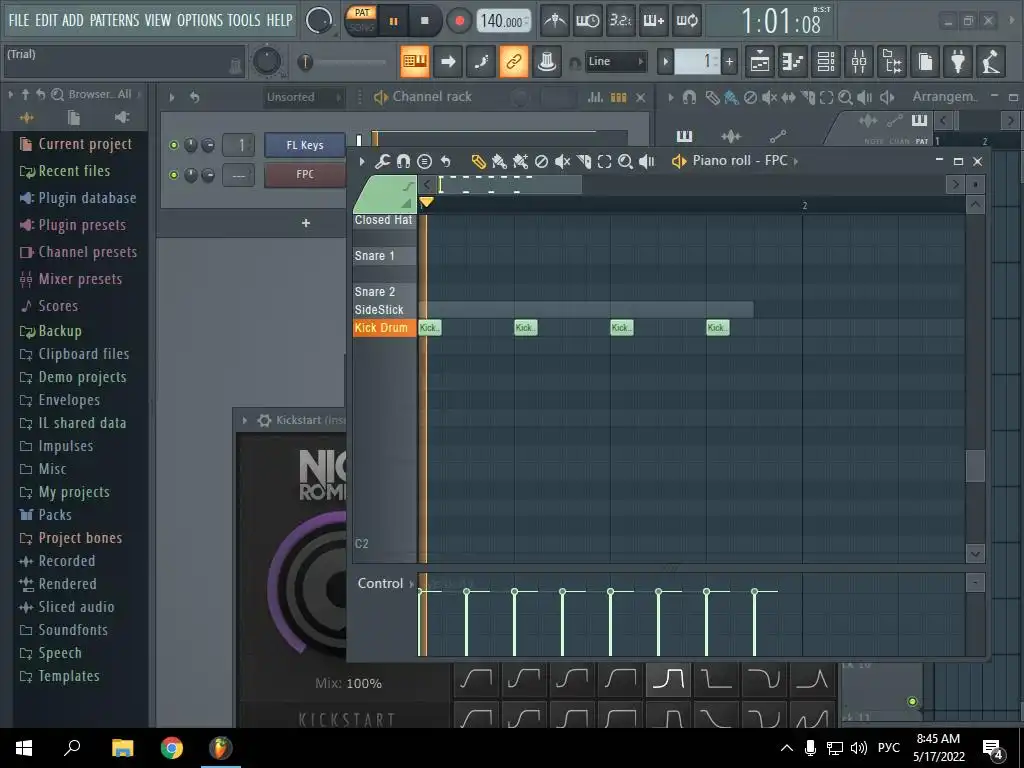Screen dimensions: 1024x768
Task: Toggle auto-scroll arrow button
Action: [x=447, y=61]
